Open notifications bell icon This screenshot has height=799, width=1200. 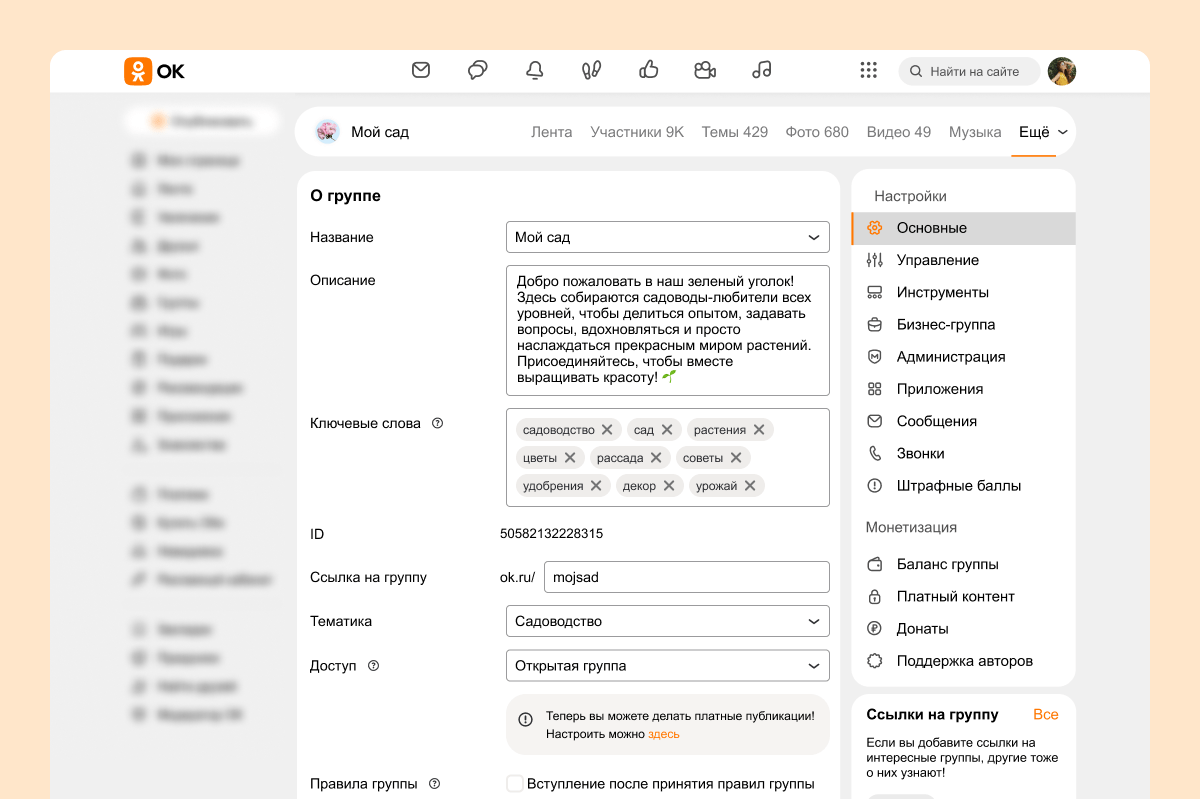pyautogui.click(x=535, y=70)
